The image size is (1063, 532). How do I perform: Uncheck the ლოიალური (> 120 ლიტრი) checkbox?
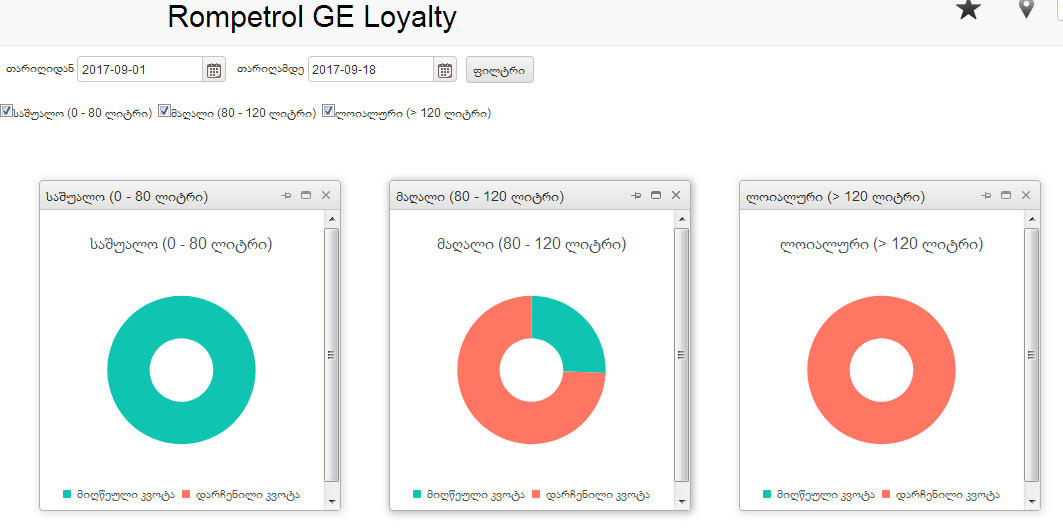pos(329,111)
